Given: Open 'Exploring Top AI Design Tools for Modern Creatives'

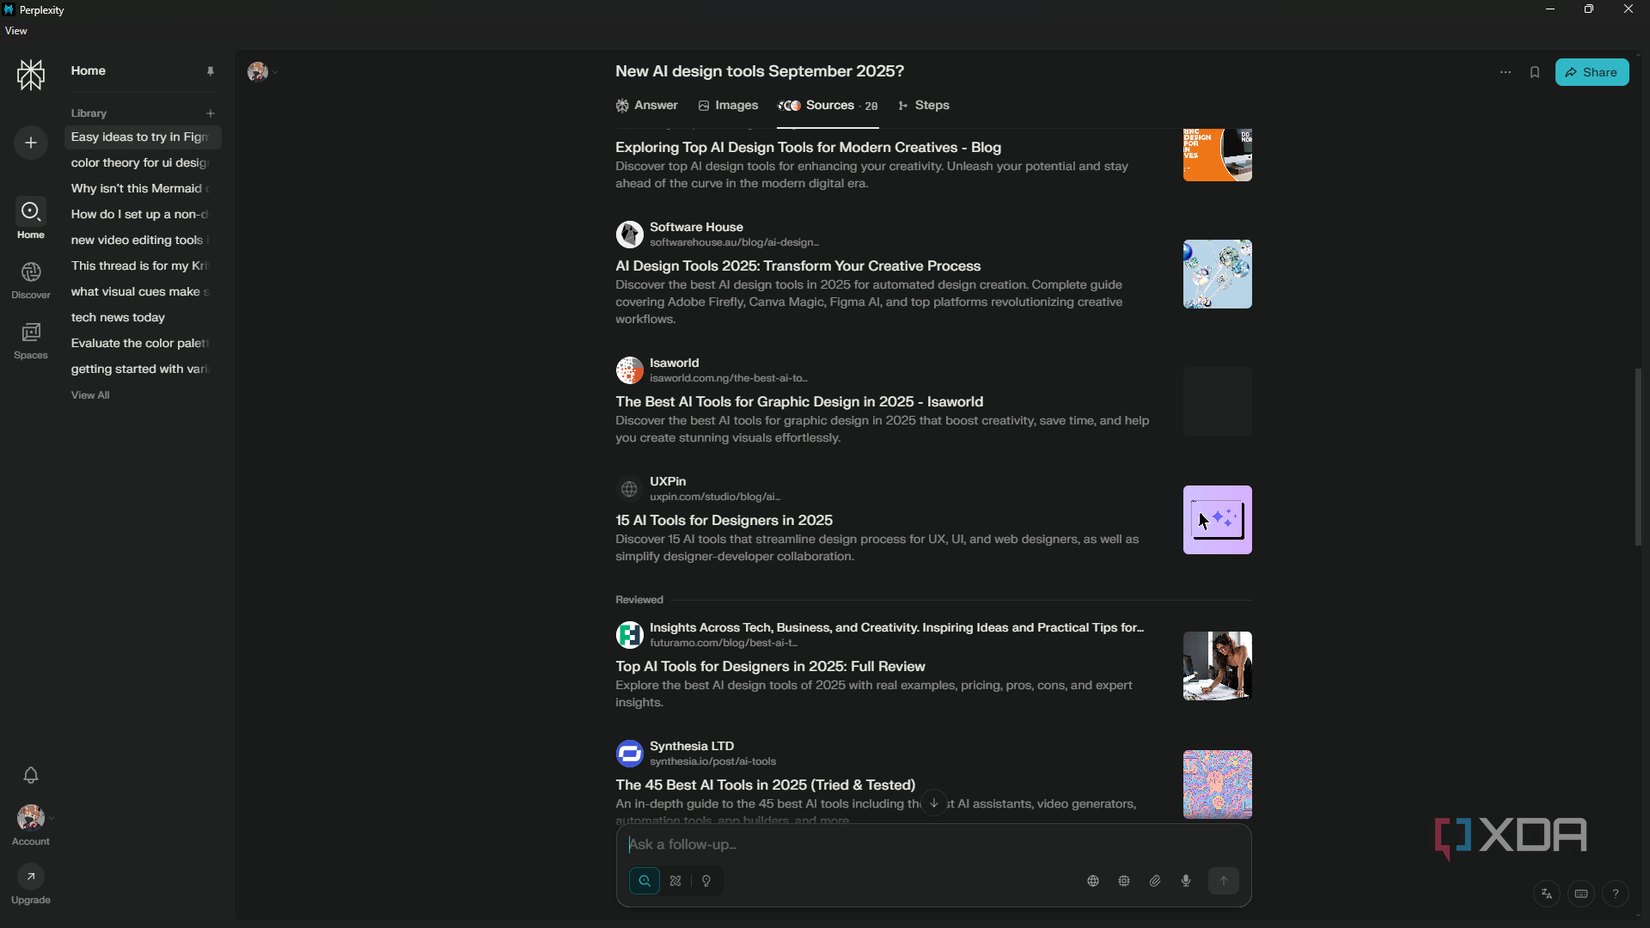Looking at the screenshot, I should [x=808, y=147].
